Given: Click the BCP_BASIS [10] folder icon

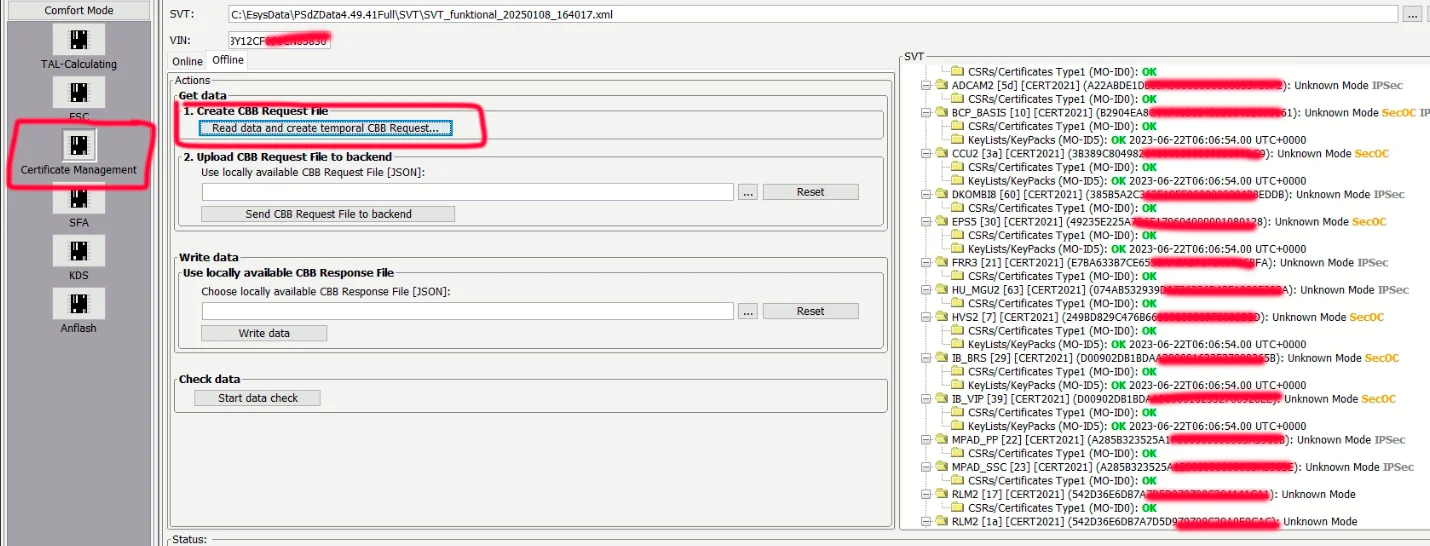Looking at the screenshot, I should 941,113.
